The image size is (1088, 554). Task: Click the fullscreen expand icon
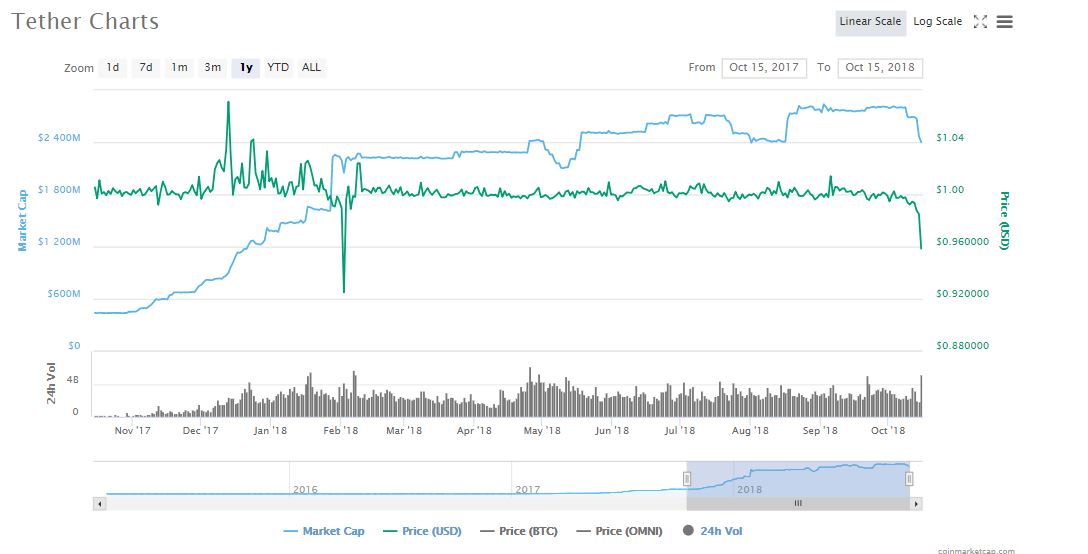click(x=980, y=22)
